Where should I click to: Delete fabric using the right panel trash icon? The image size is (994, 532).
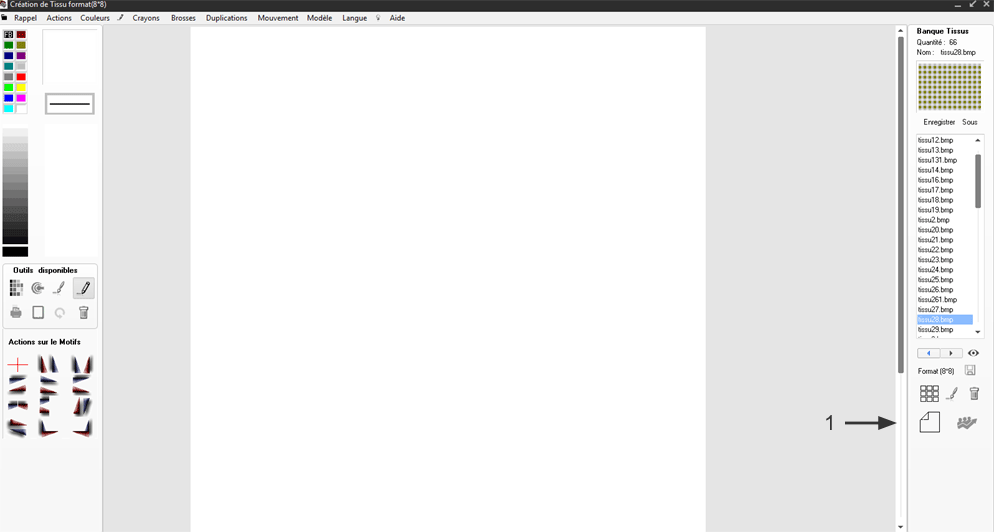pyautogui.click(x=974, y=394)
